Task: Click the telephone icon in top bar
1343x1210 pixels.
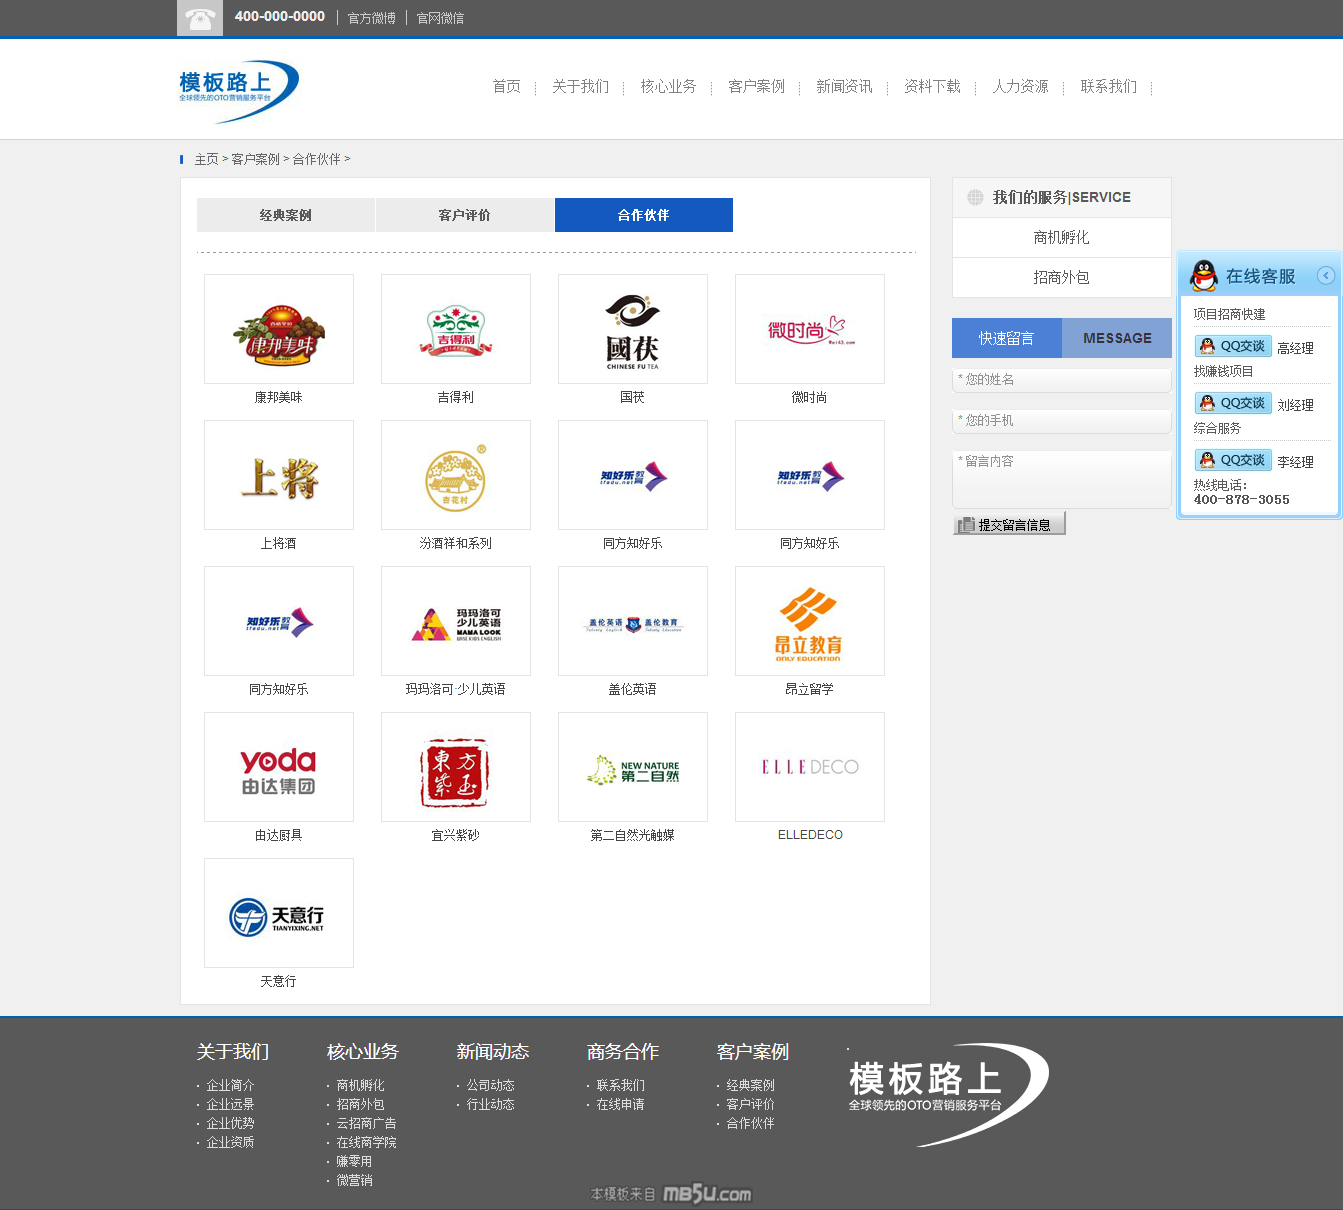Action: click(200, 18)
